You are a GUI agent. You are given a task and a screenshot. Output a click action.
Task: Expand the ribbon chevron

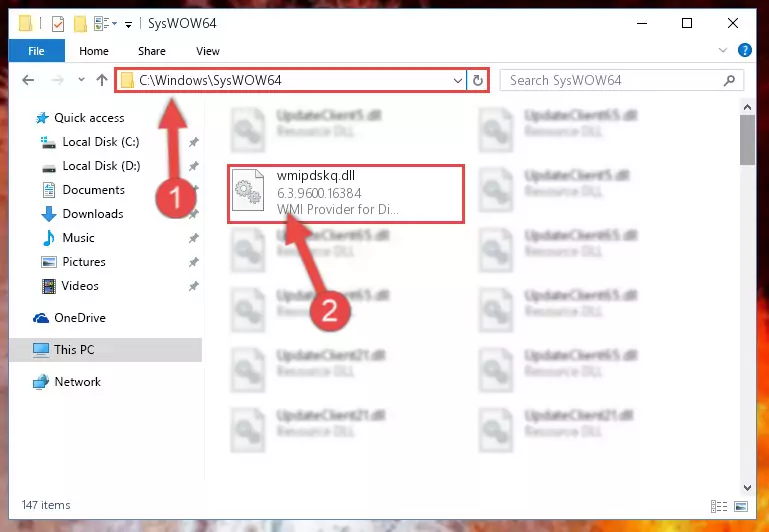point(722,50)
